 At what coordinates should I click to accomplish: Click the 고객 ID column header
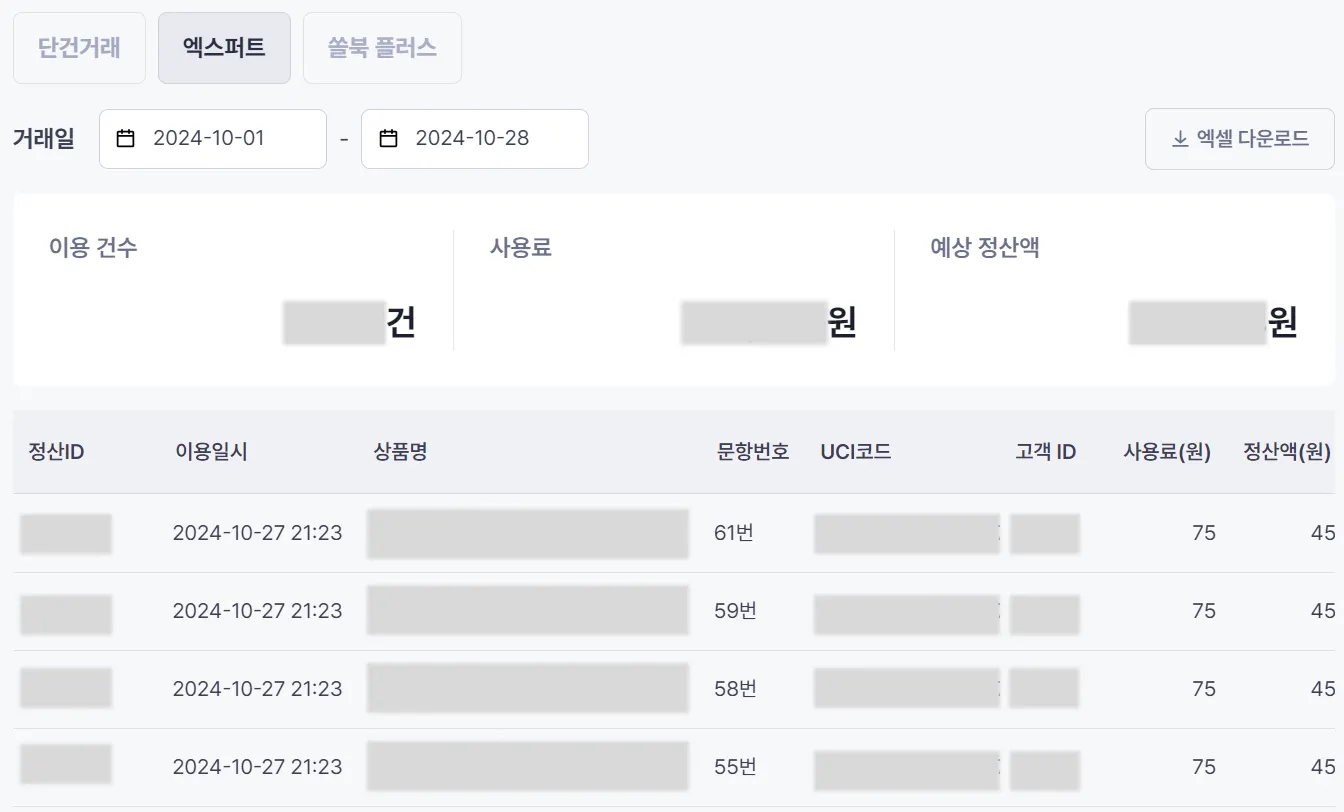tap(1045, 452)
